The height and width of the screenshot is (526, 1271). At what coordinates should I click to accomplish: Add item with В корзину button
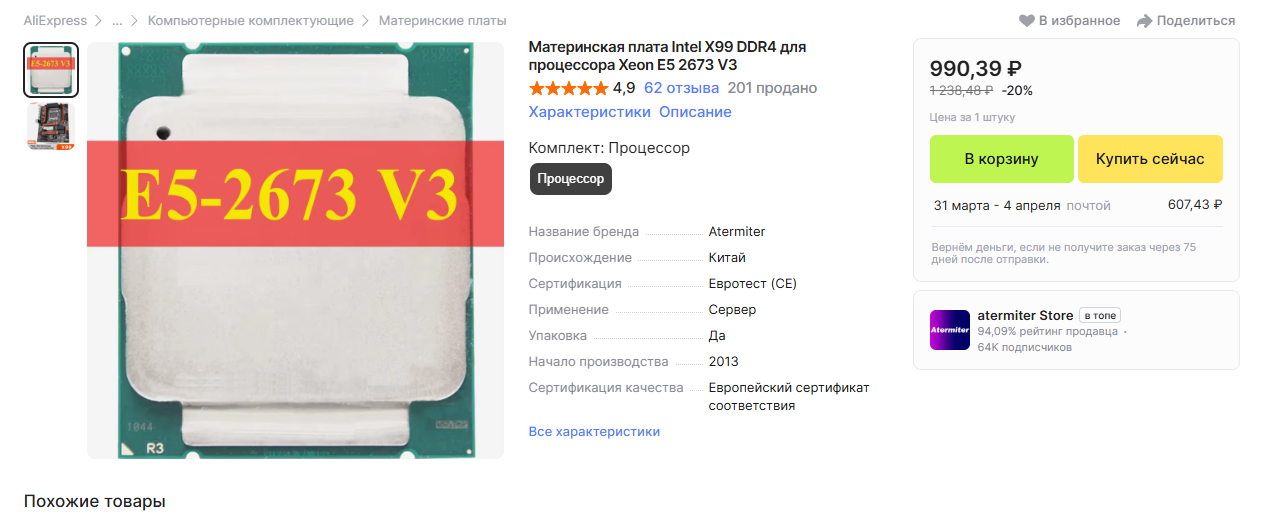pos(1002,159)
